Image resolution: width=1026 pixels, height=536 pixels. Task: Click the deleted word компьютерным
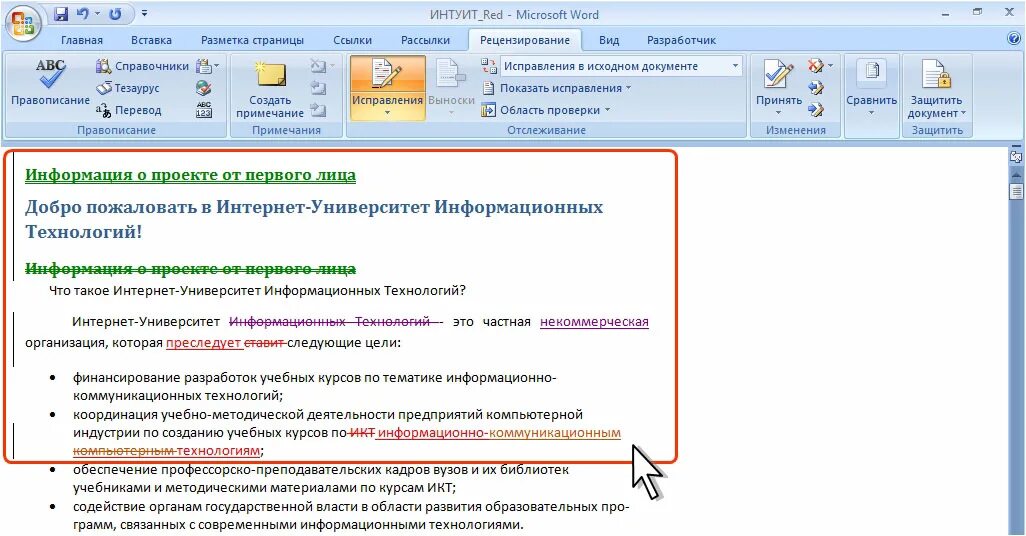[x=124, y=451]
